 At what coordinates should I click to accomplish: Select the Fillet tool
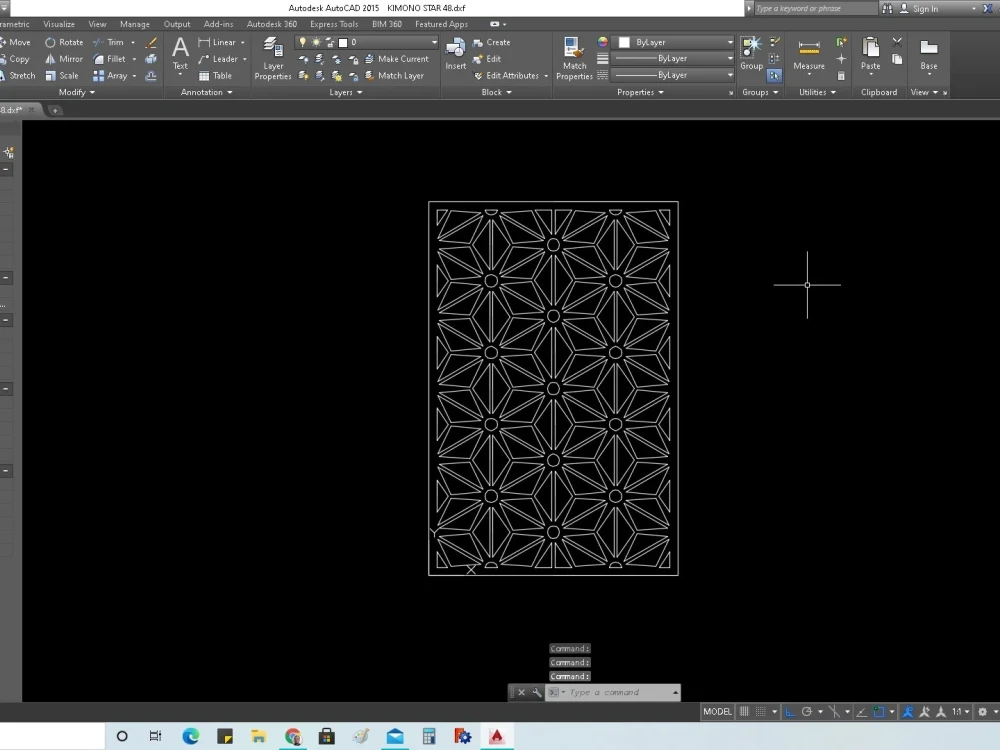[x=109, y=59]
